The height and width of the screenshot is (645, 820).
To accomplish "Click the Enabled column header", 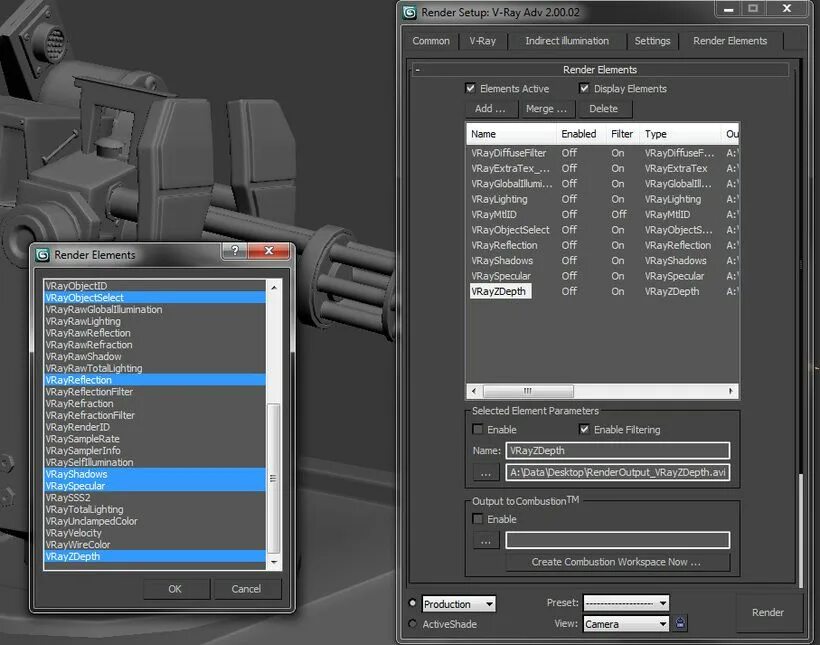I will 579,134.
